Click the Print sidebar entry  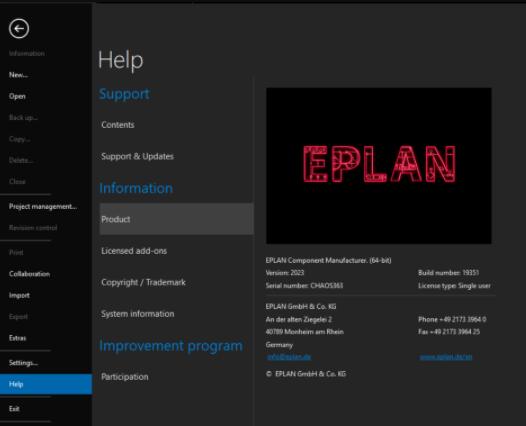(16, 253)
